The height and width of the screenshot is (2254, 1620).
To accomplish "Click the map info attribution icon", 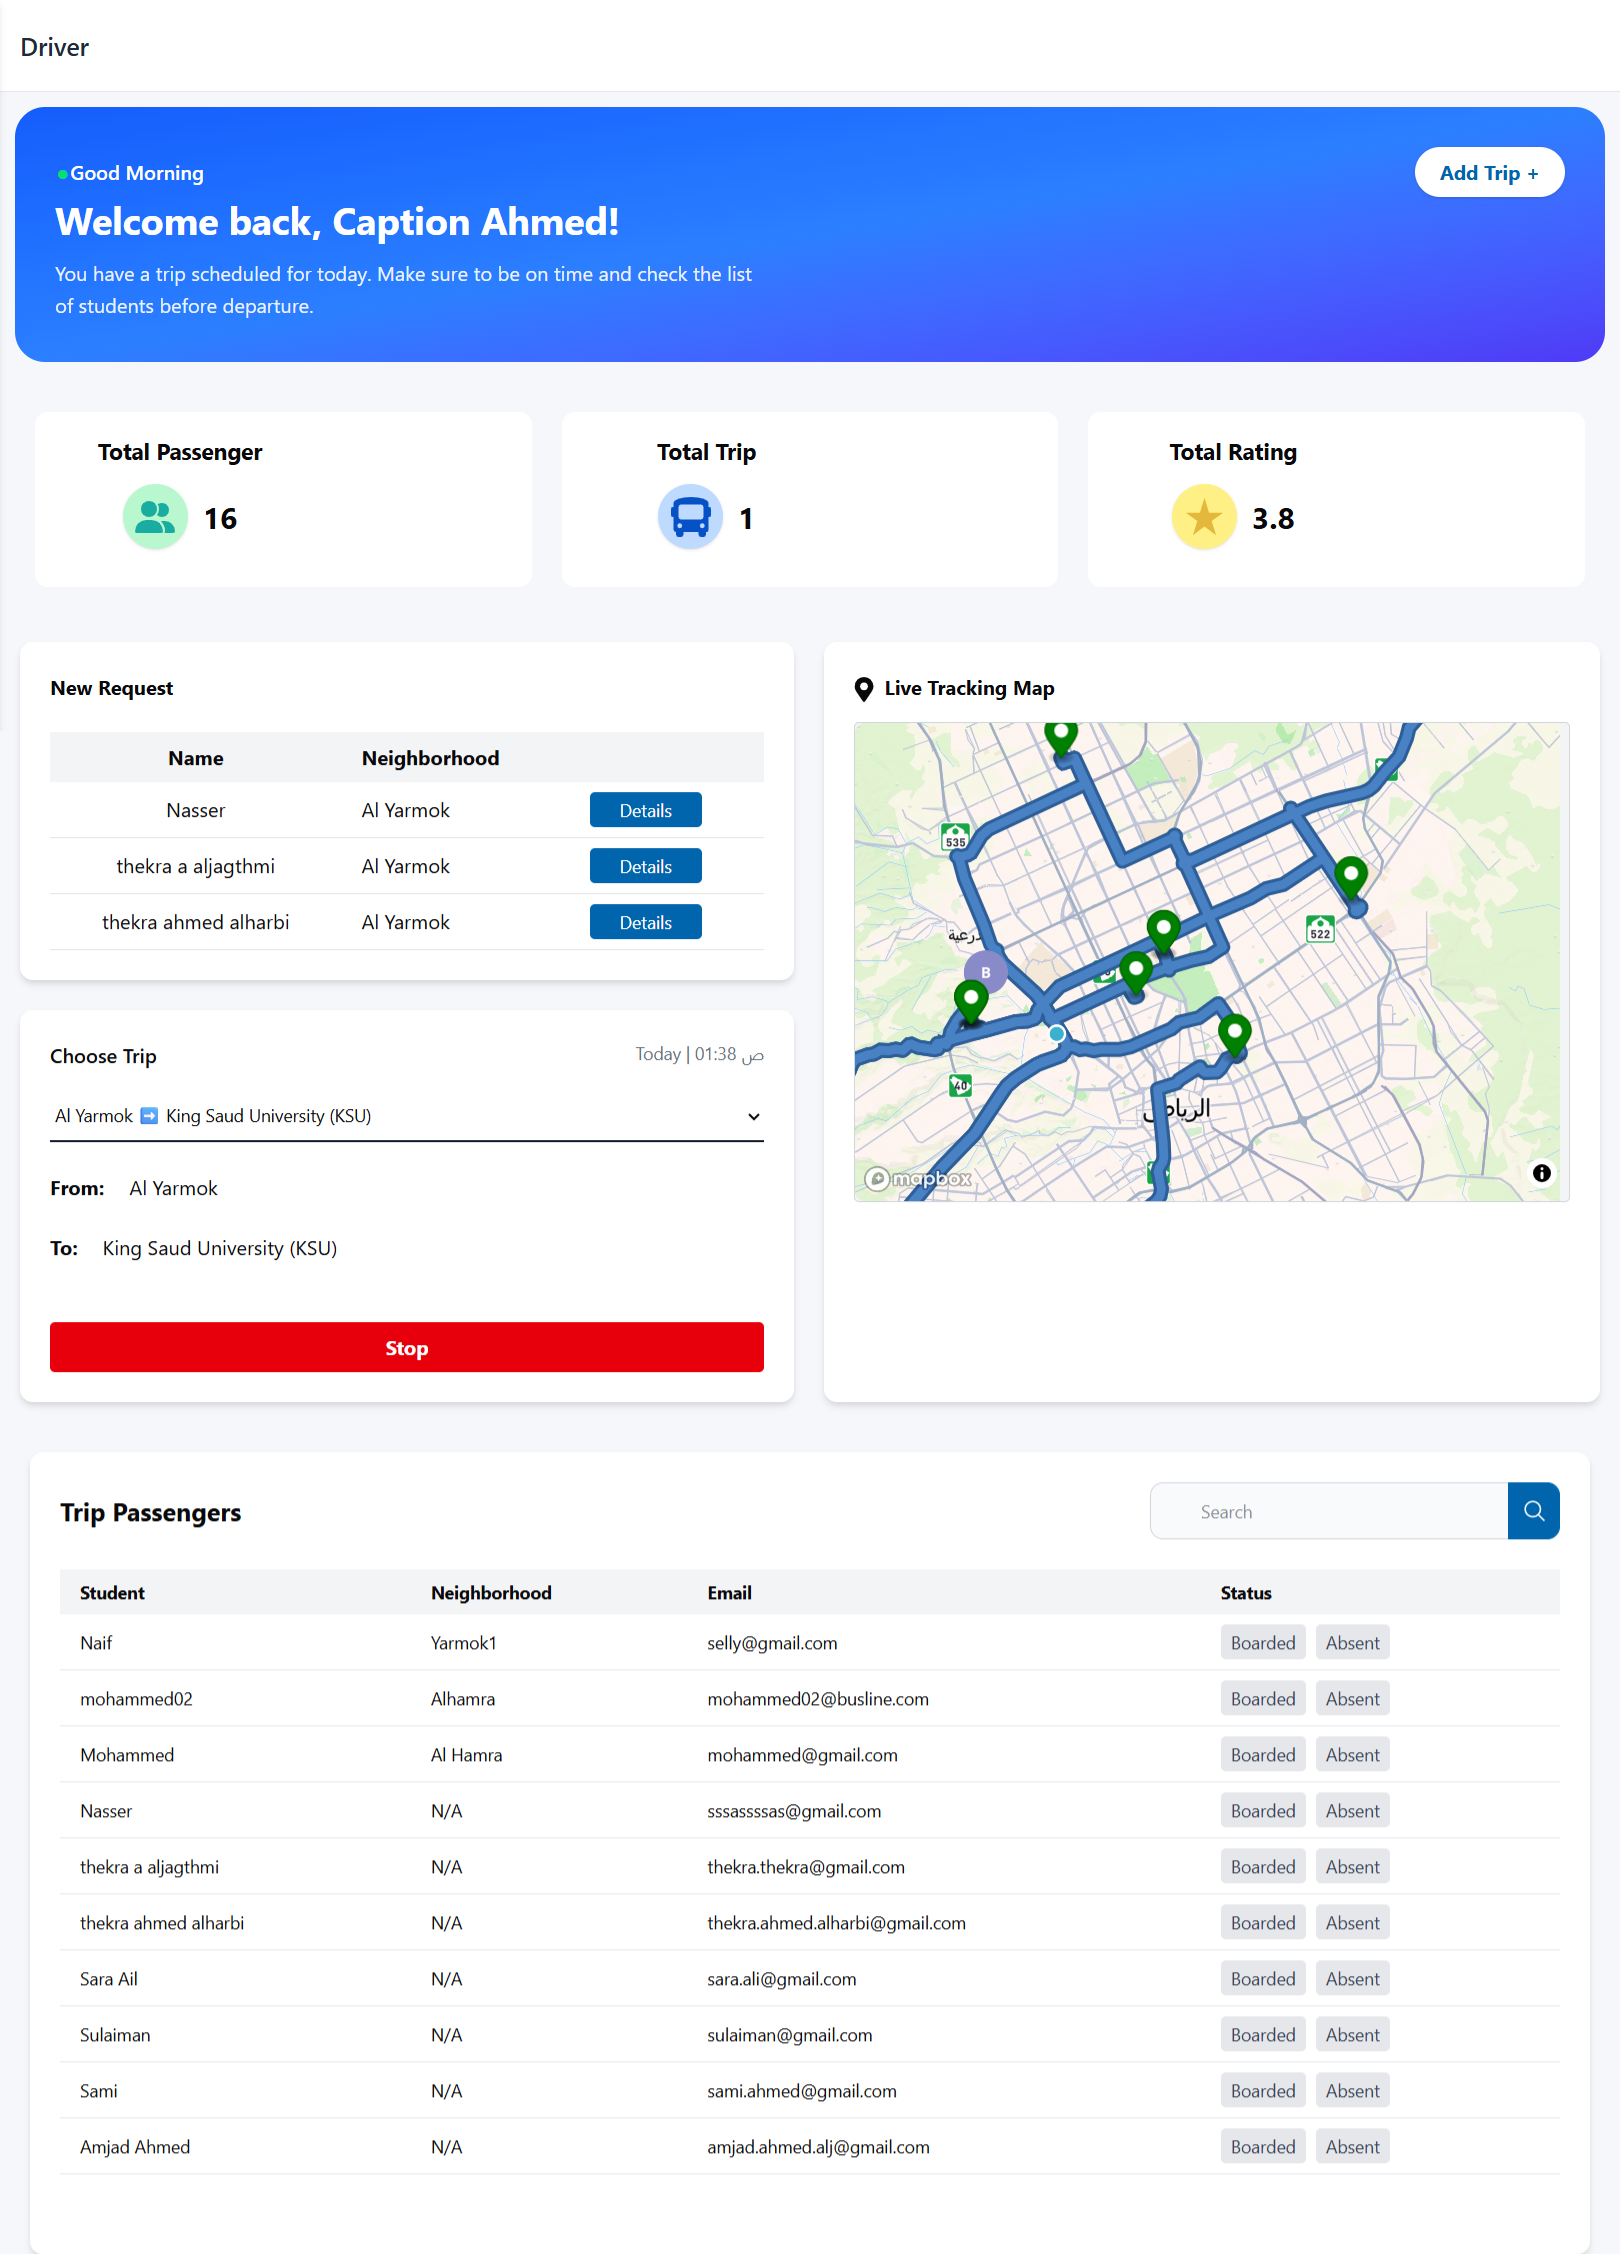I will 1541,1173.
